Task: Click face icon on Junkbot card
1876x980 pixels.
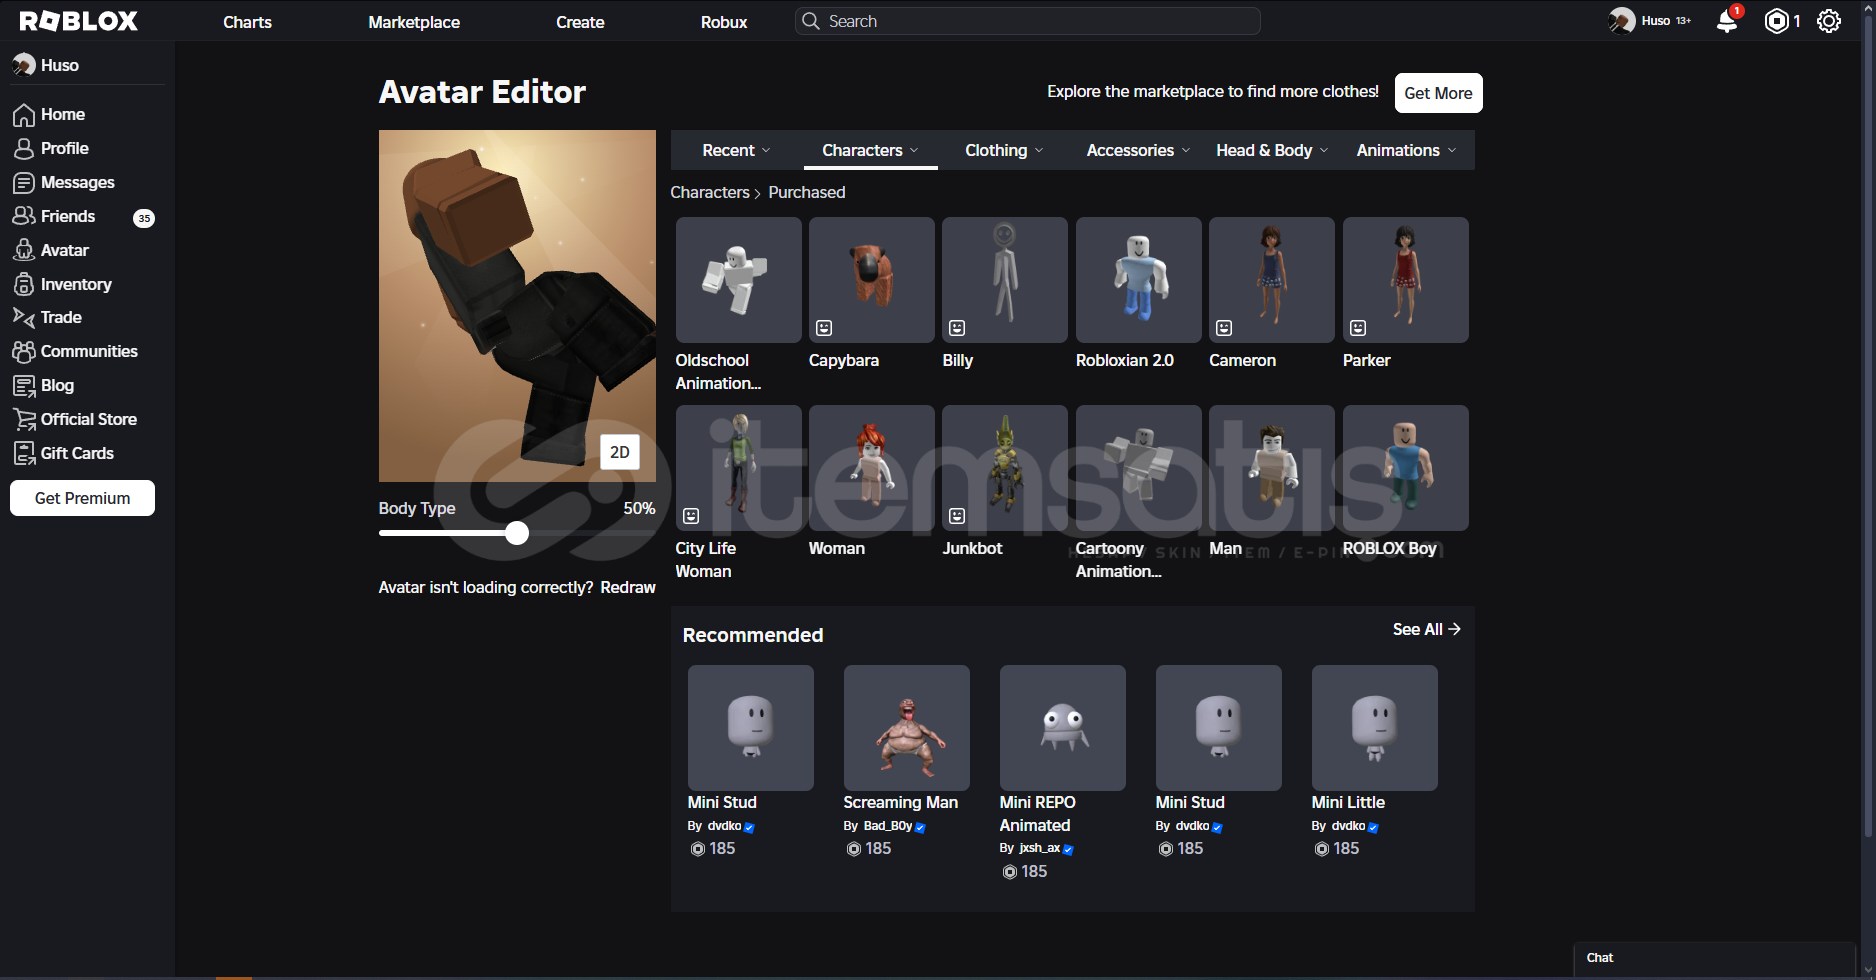Action: (x=957, y=516)
